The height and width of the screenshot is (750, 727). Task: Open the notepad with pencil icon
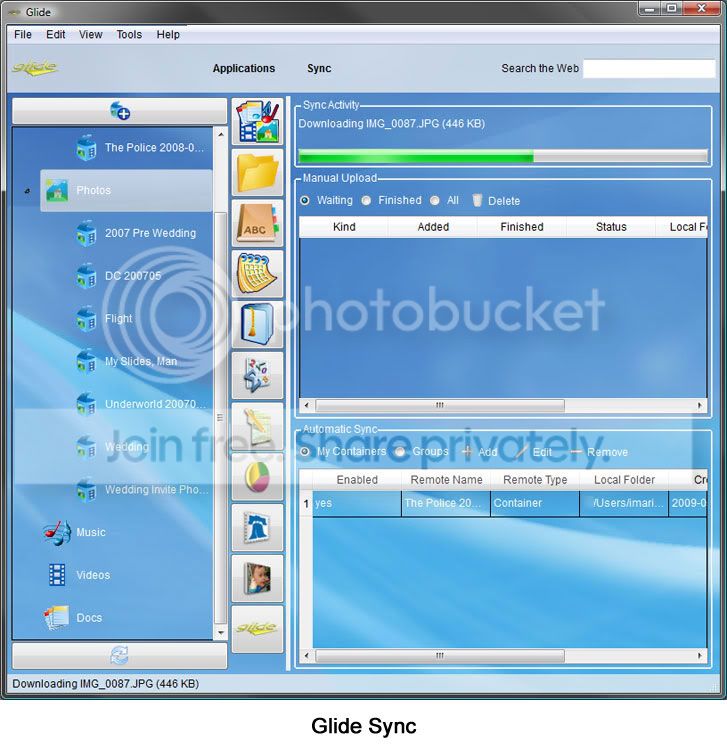coord(258,426)
